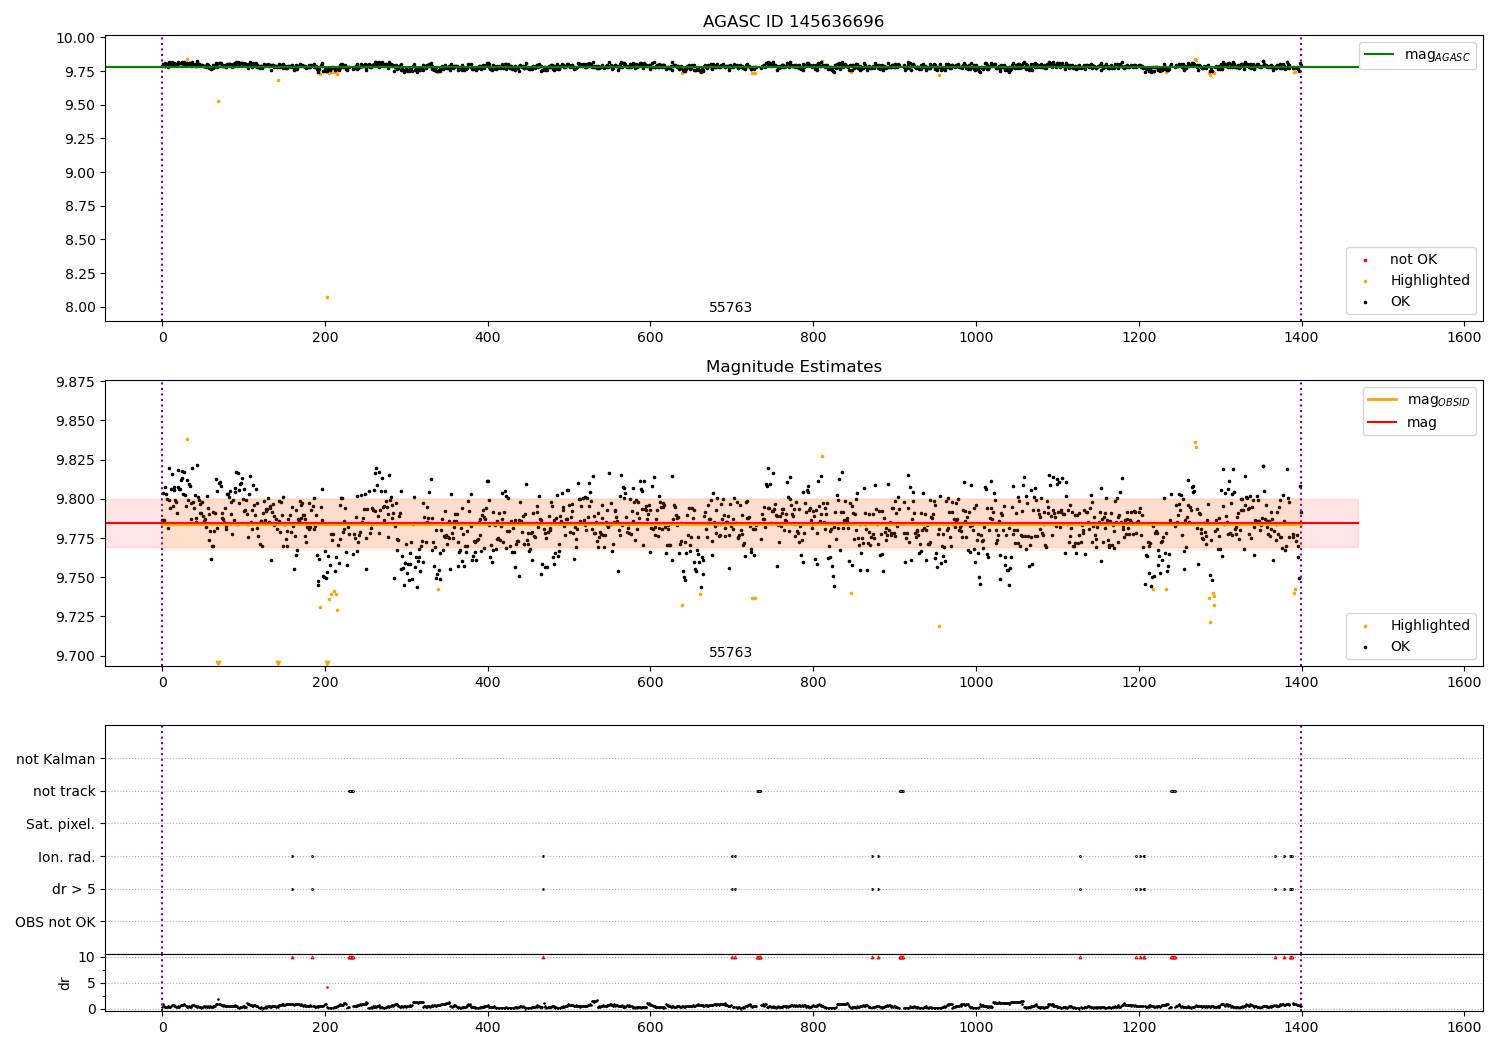Click the '9.700' y-axis tick label
Screen dimensions: 1500x1050
76,656
